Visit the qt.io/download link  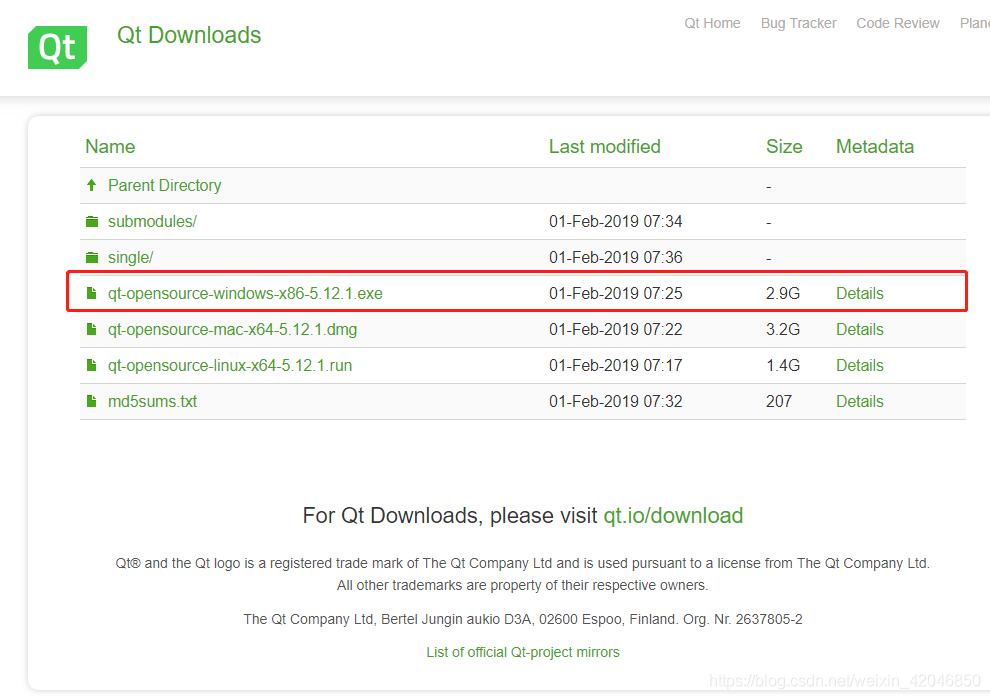pos(673,516)
